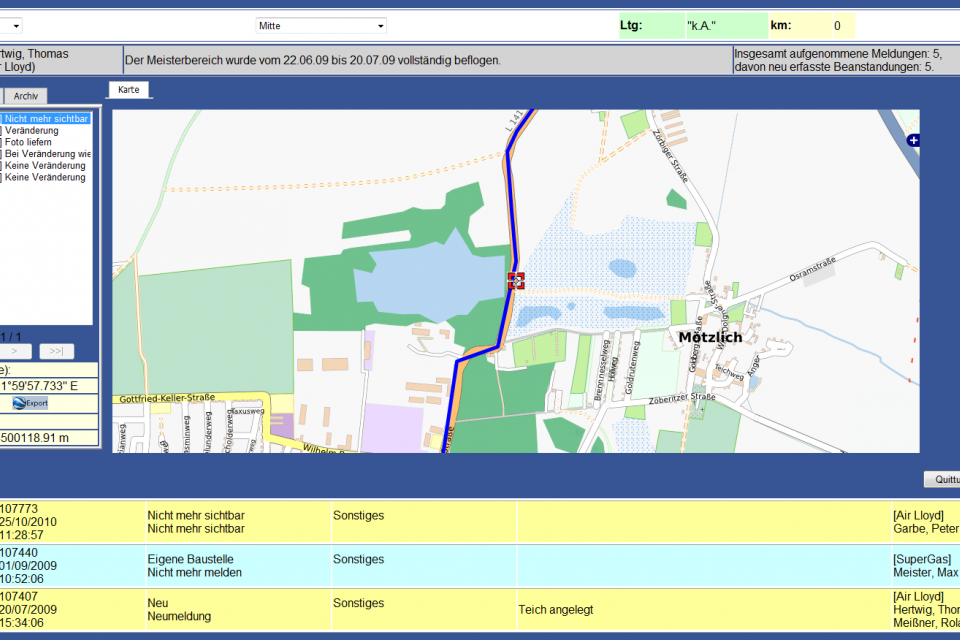Screen dimensions: 960x640
Task: Go to next record with > button
Action: (x=14, y=351)
